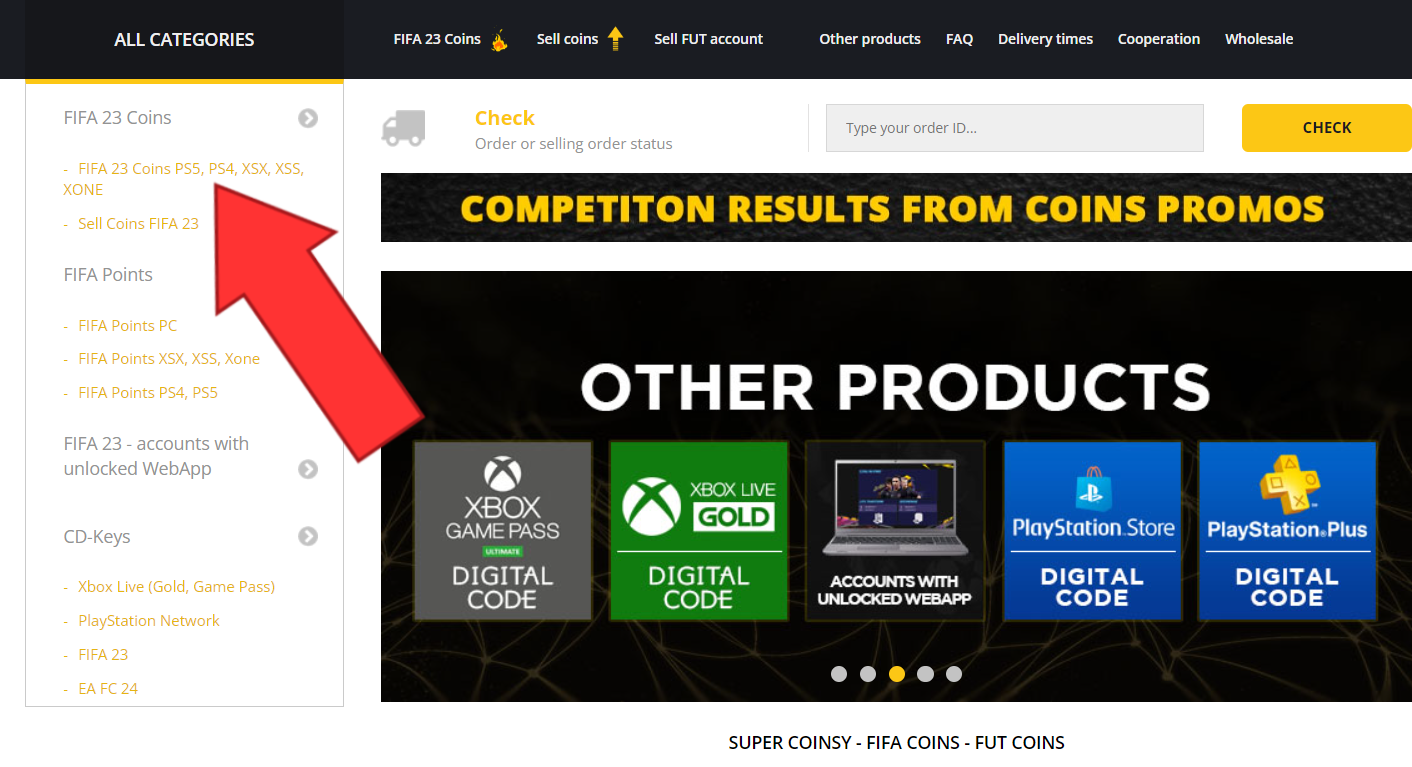Open the Xbox Game Pass digital code tile

coord(503,531)
